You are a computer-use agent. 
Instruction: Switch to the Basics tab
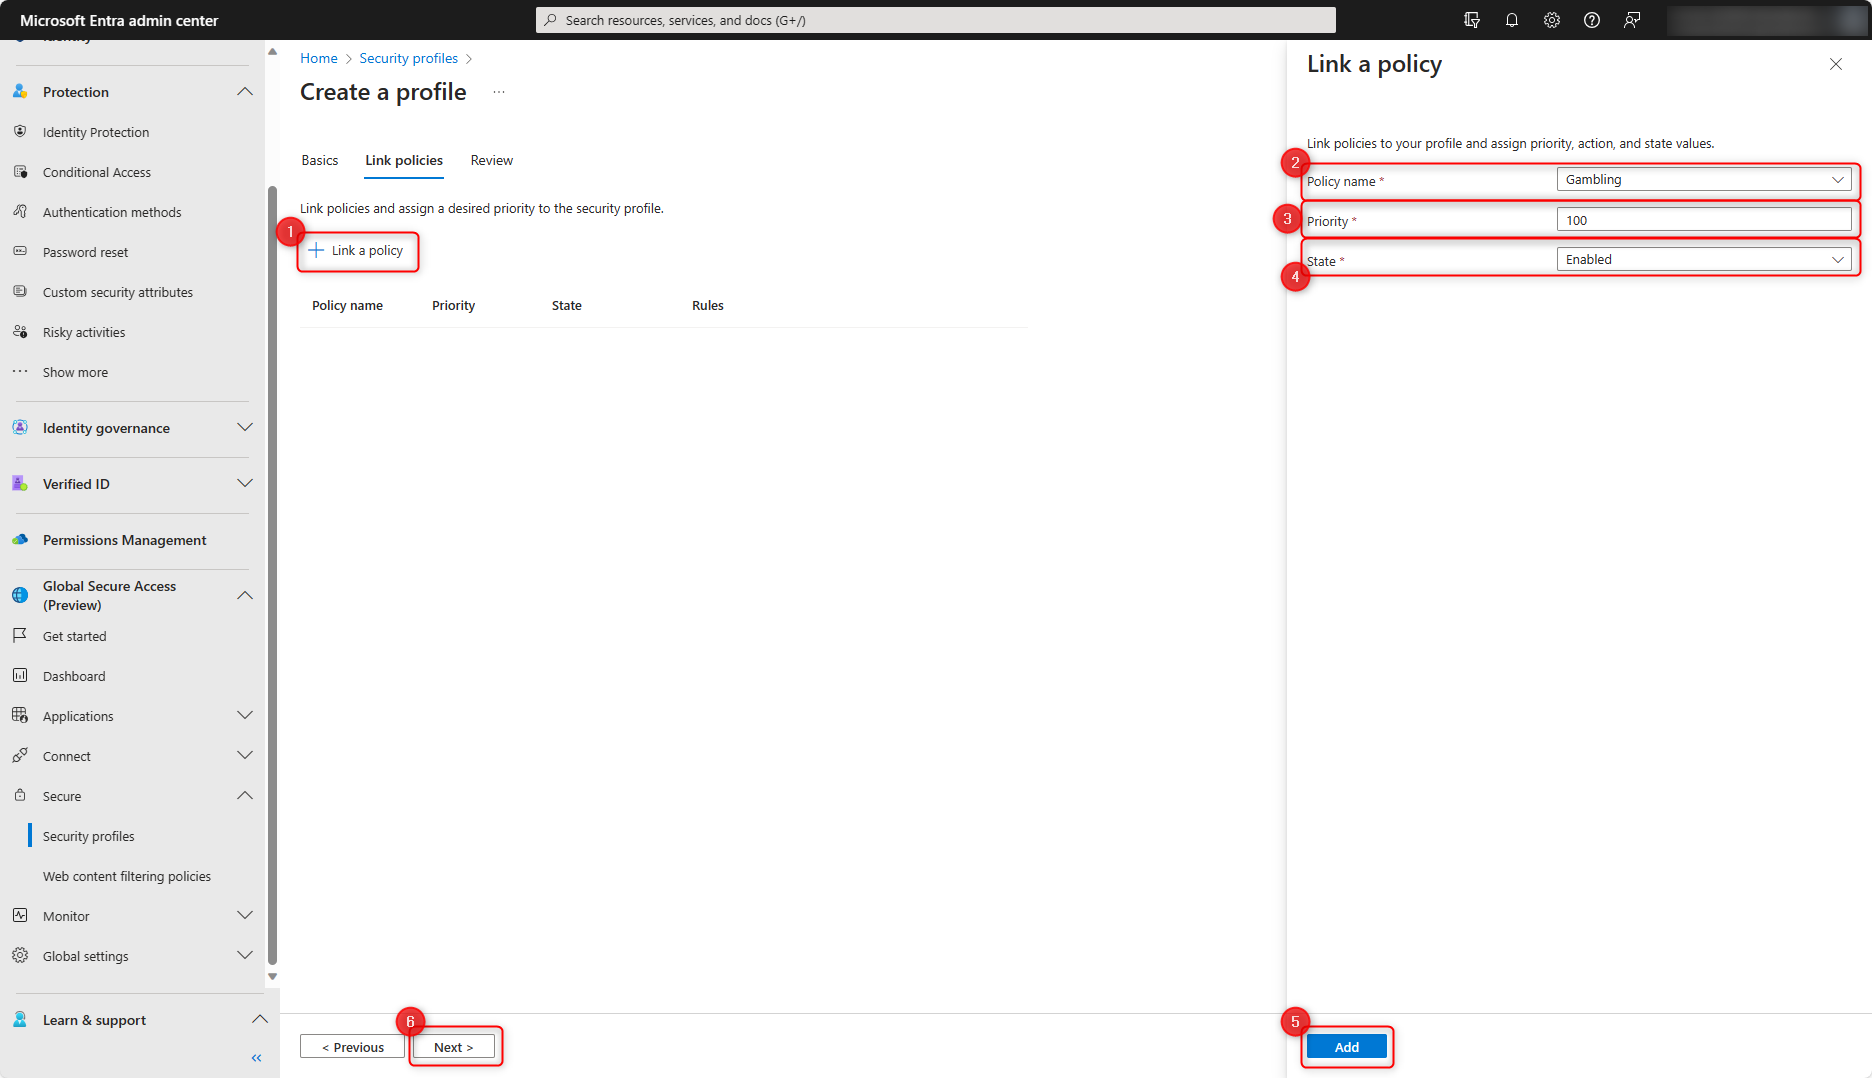[x=319, y=160]
